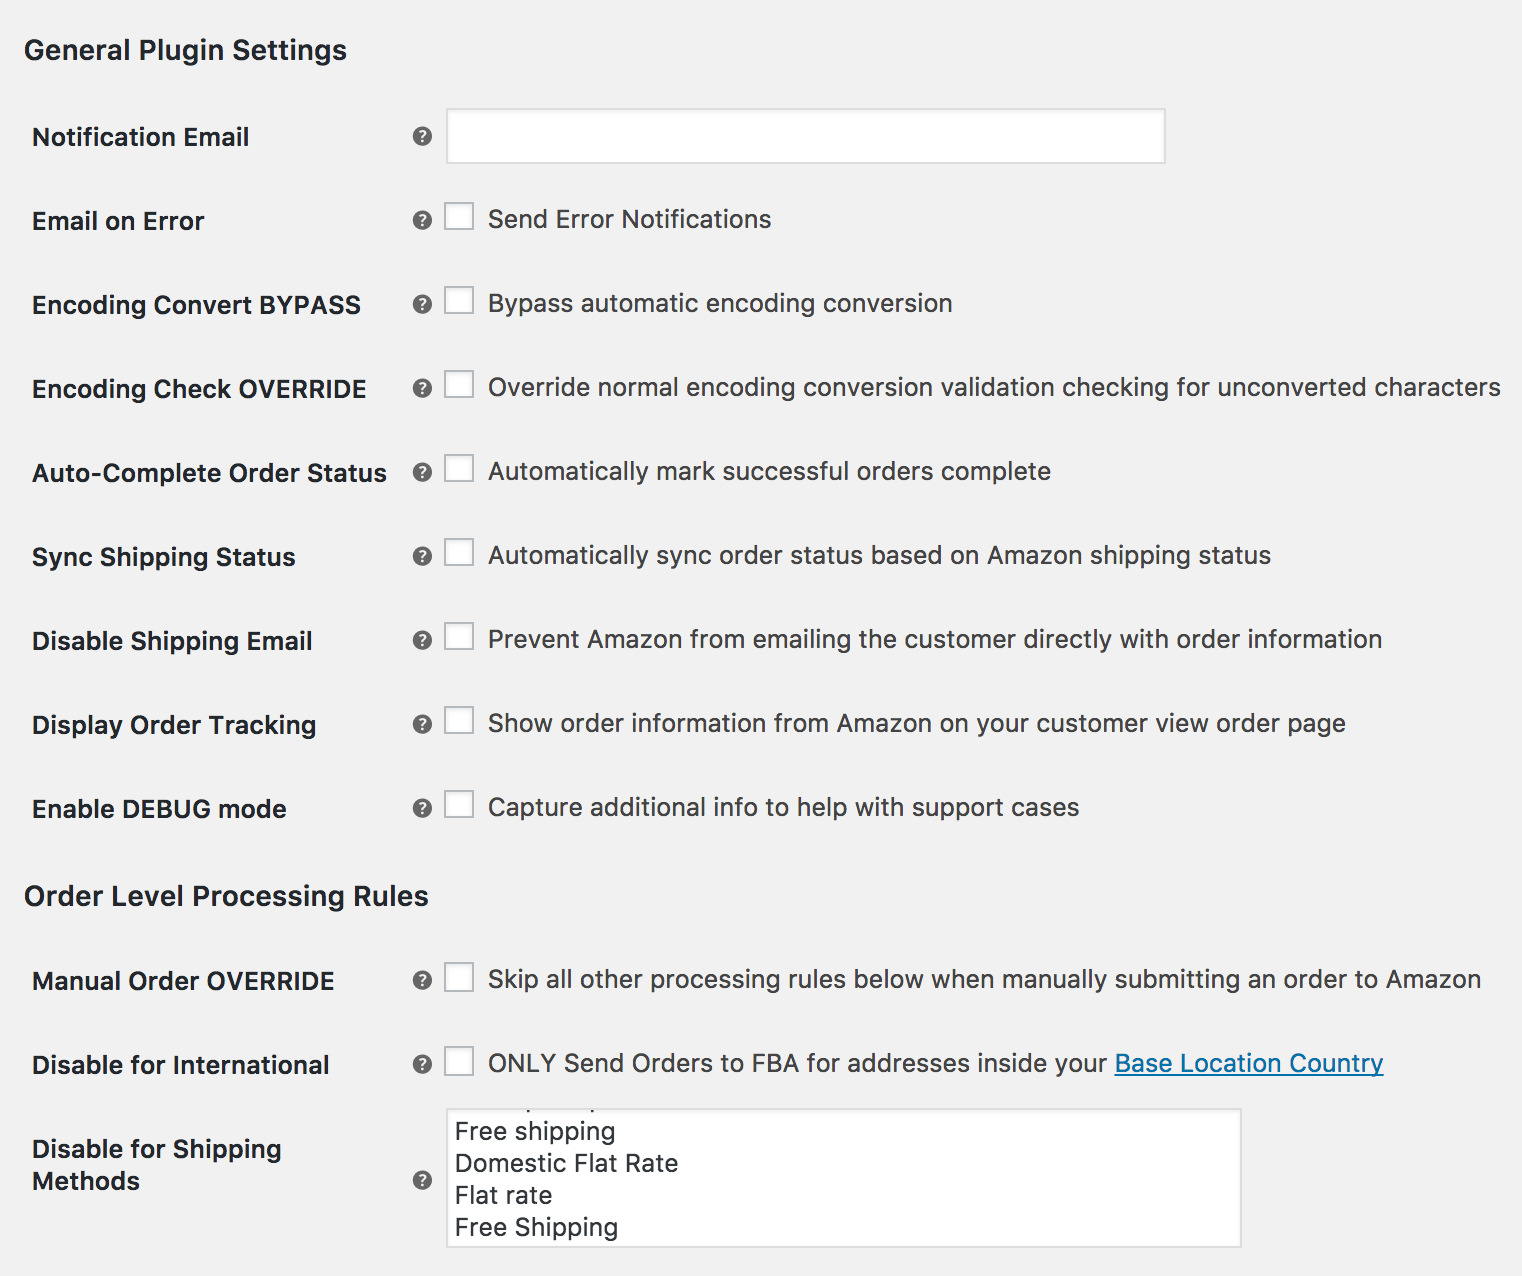This screenshot has width=1522, height=1276.
Task: Click the help icon beside Notification Email
Action: [421, 137]
